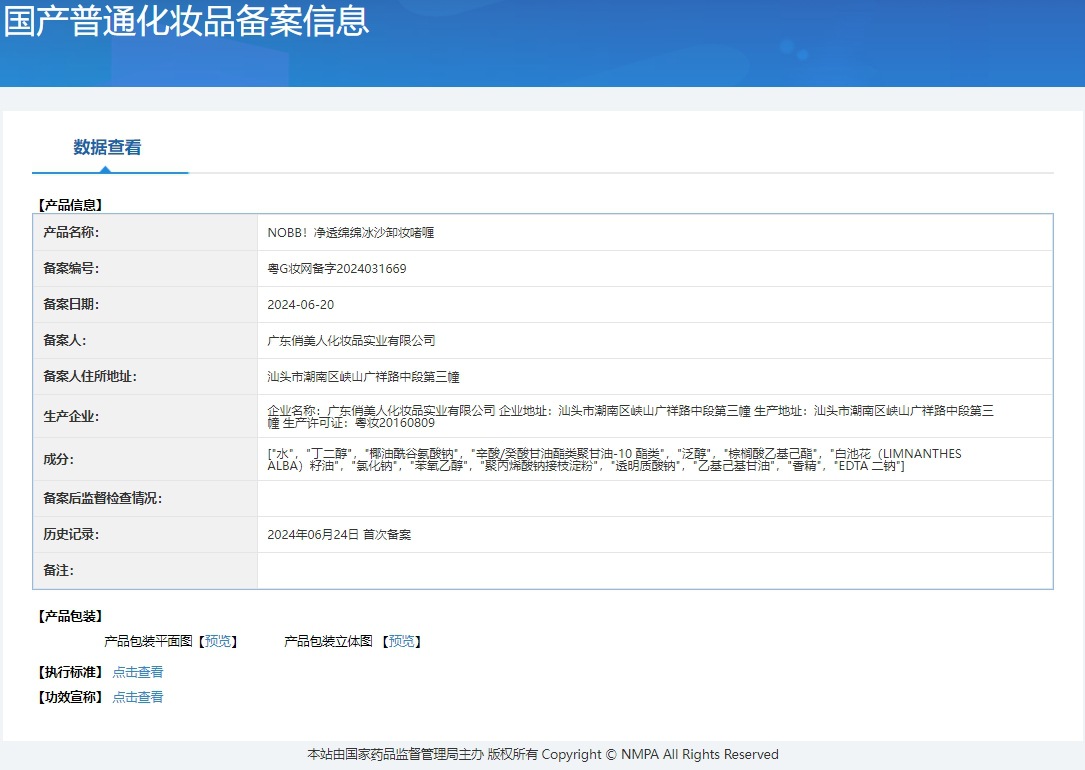Click the 备案日期 row label

pyautogui.click(x=71, y=304)
